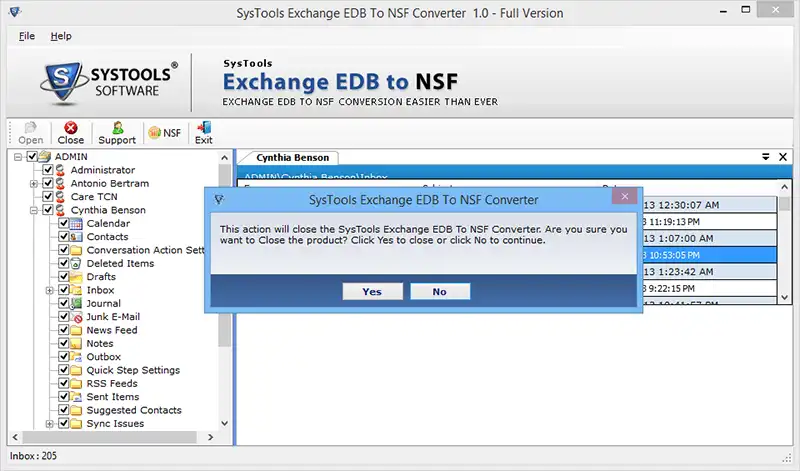Click email list scroll down arrow

(785, 297)
